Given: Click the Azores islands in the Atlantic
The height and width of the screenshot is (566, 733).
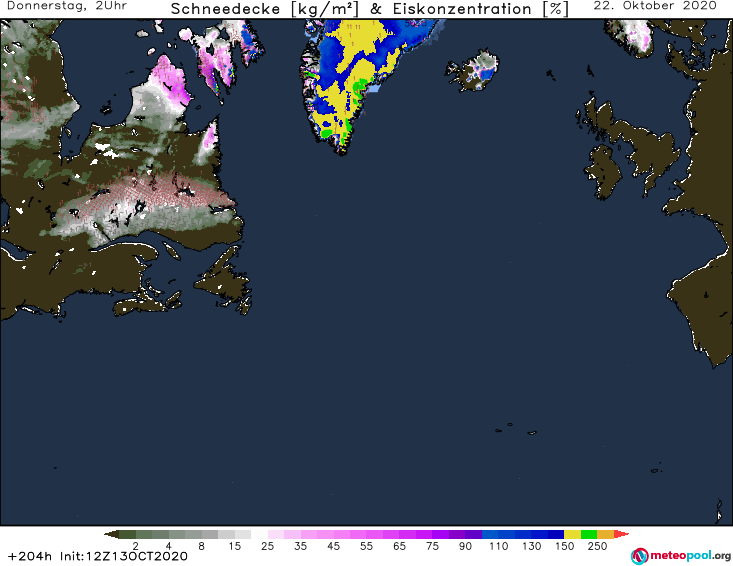Looking at the screenshot, I should (517, 429).
